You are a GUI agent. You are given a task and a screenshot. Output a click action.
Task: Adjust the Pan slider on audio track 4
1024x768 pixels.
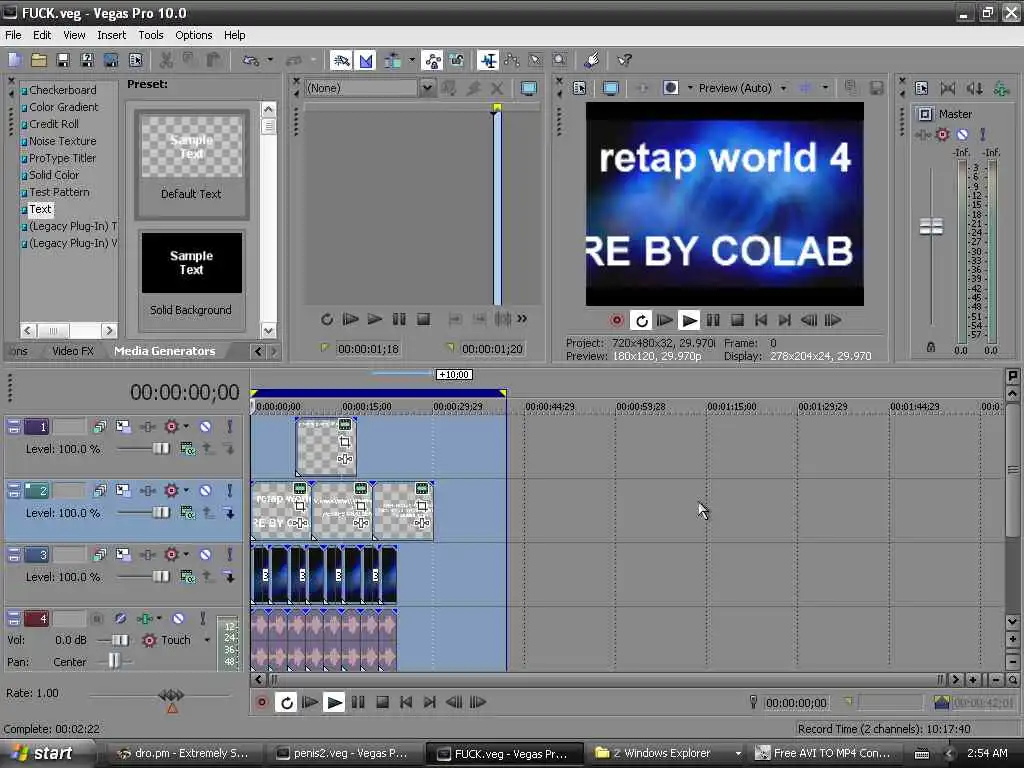click(114, 661)
